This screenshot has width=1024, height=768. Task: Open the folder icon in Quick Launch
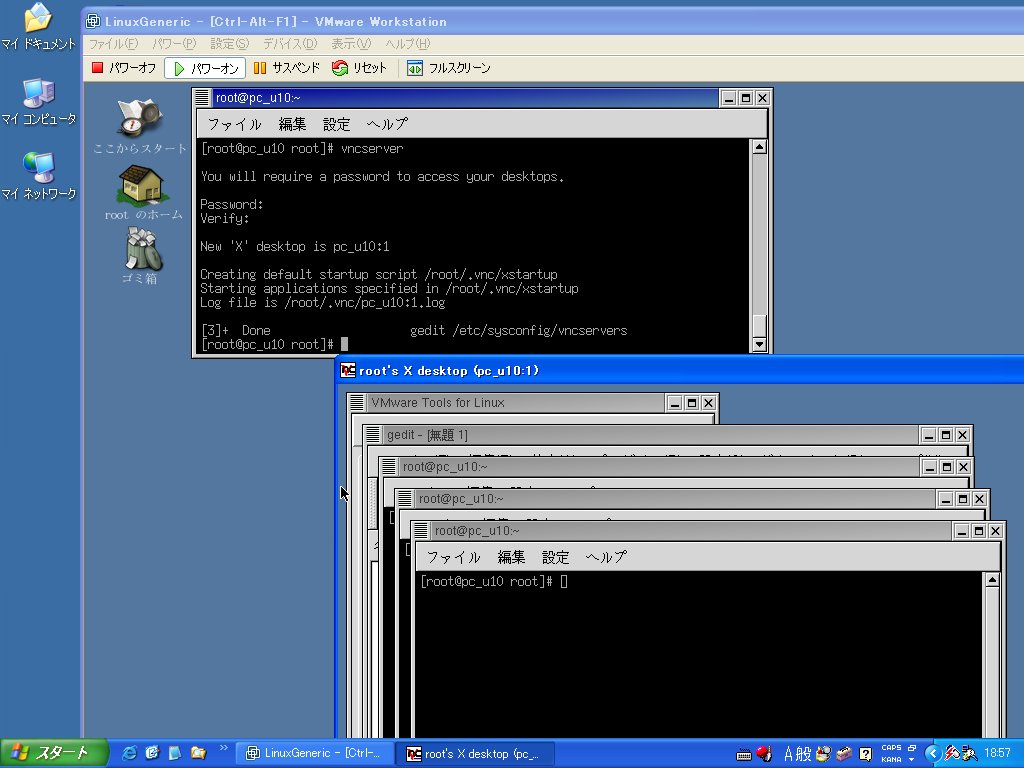pyautogui.click(x=198, y=753)
